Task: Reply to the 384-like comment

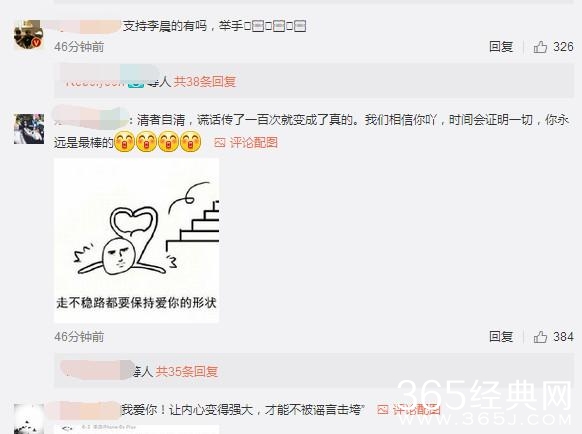Action: pyautogui.click(x=501, y=337)
